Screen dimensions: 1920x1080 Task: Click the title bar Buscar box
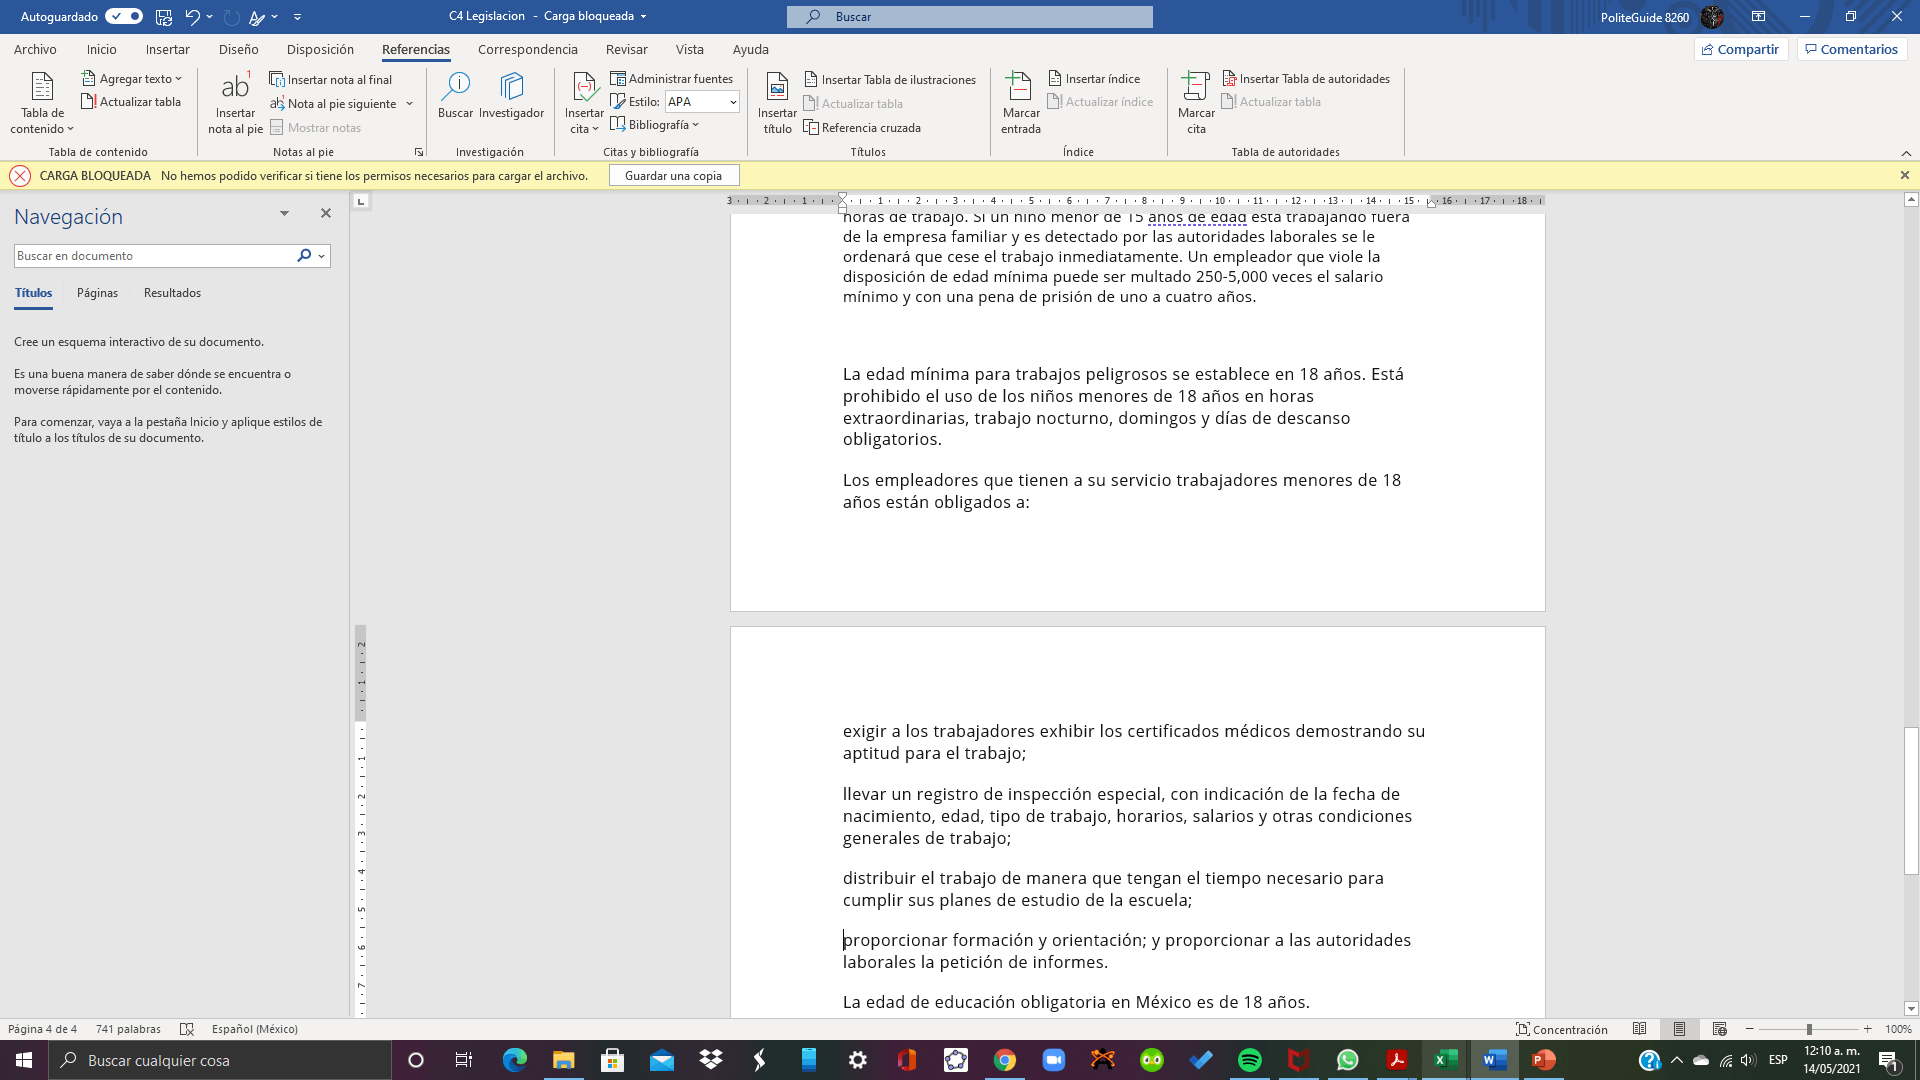click(969, 17)
